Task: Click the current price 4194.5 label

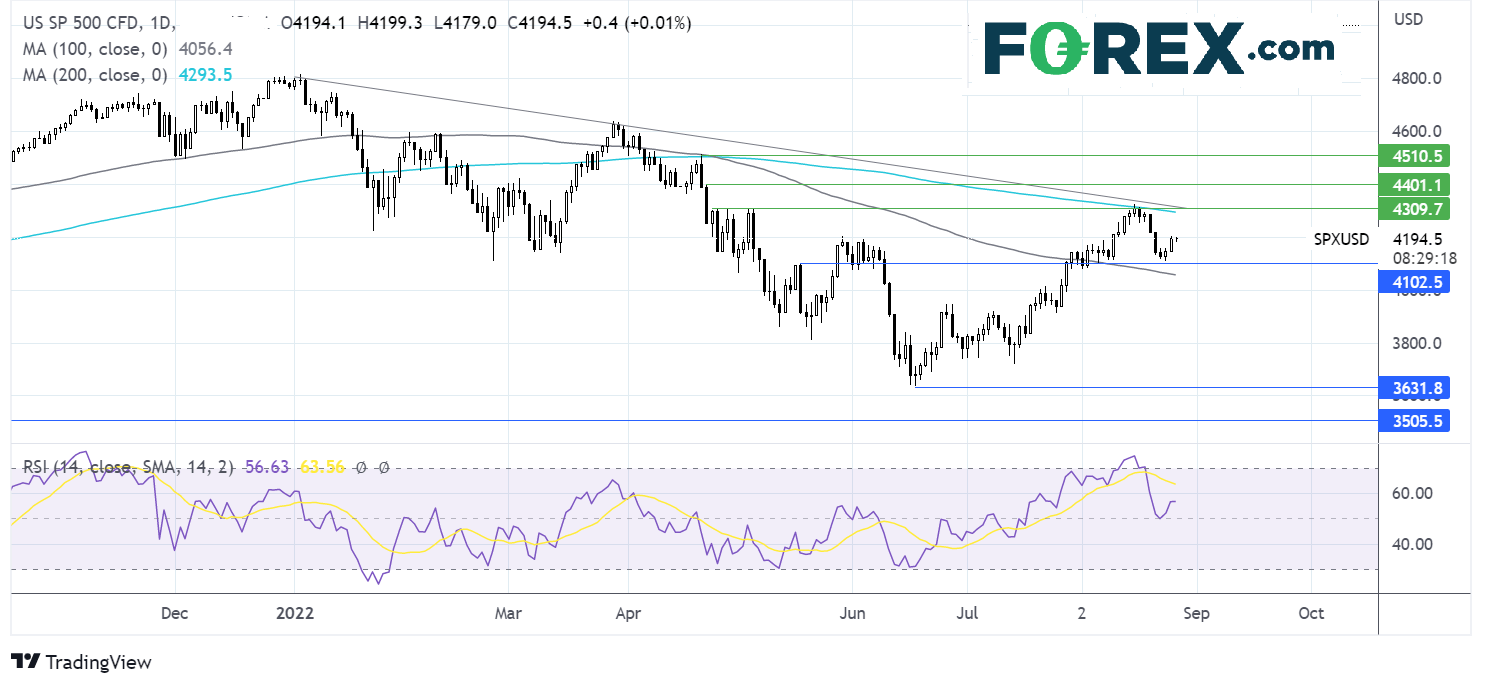Action: click(1417, 240)
